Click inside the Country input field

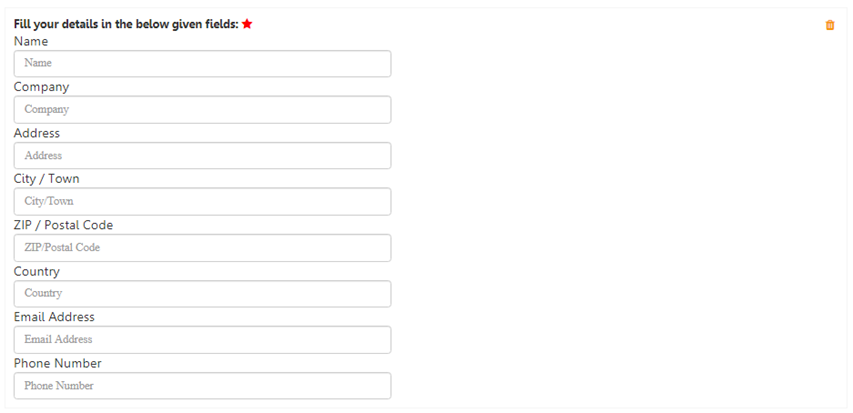[x=202, y=293]
